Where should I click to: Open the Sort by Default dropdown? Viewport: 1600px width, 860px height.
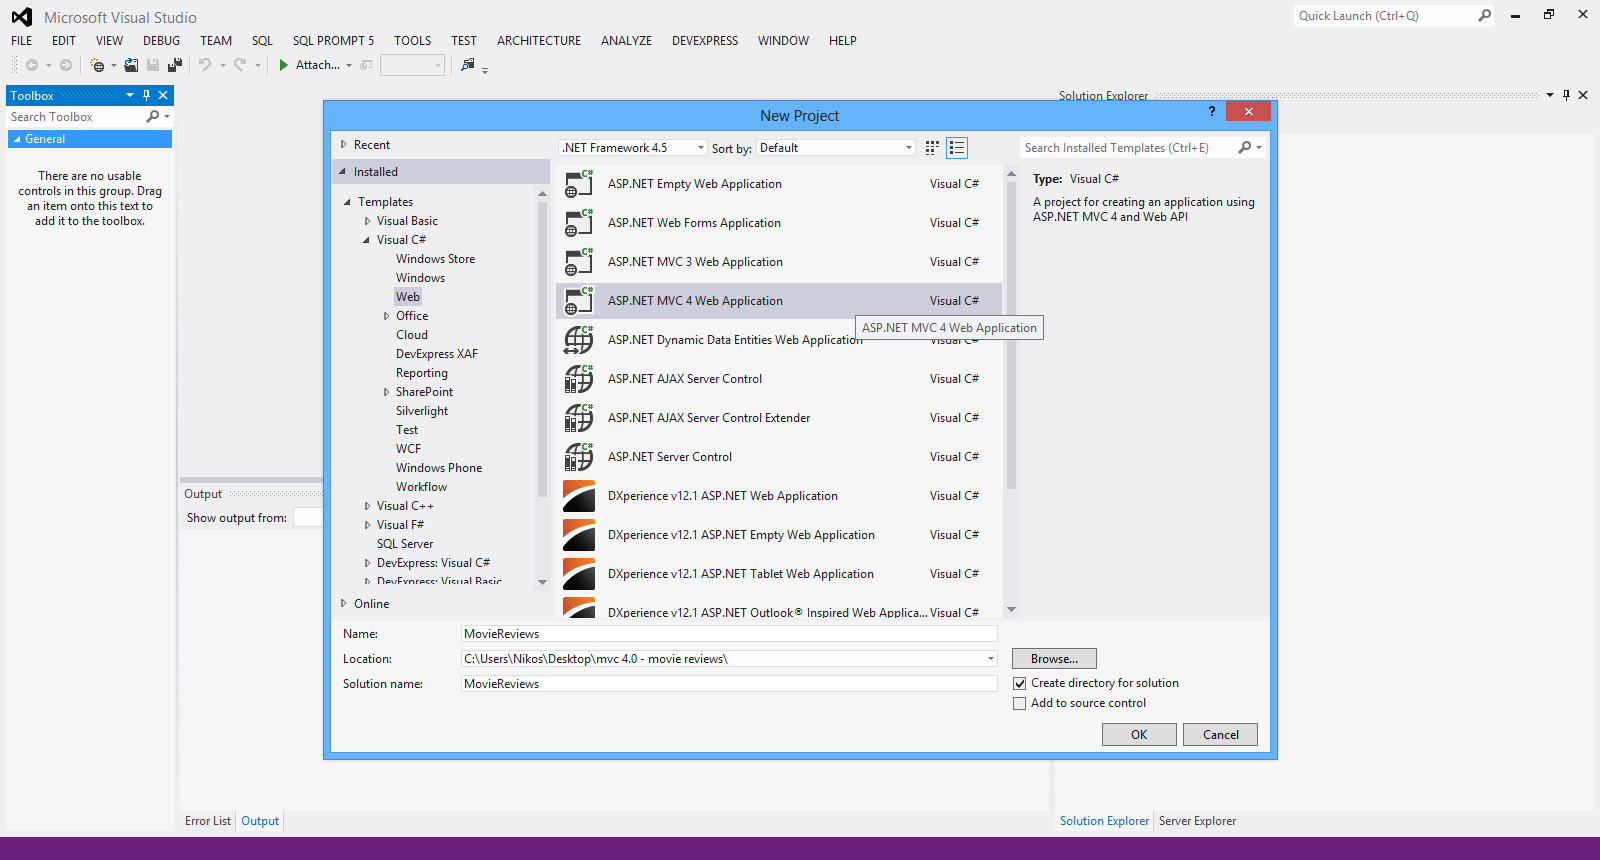[x=835, y=148]
